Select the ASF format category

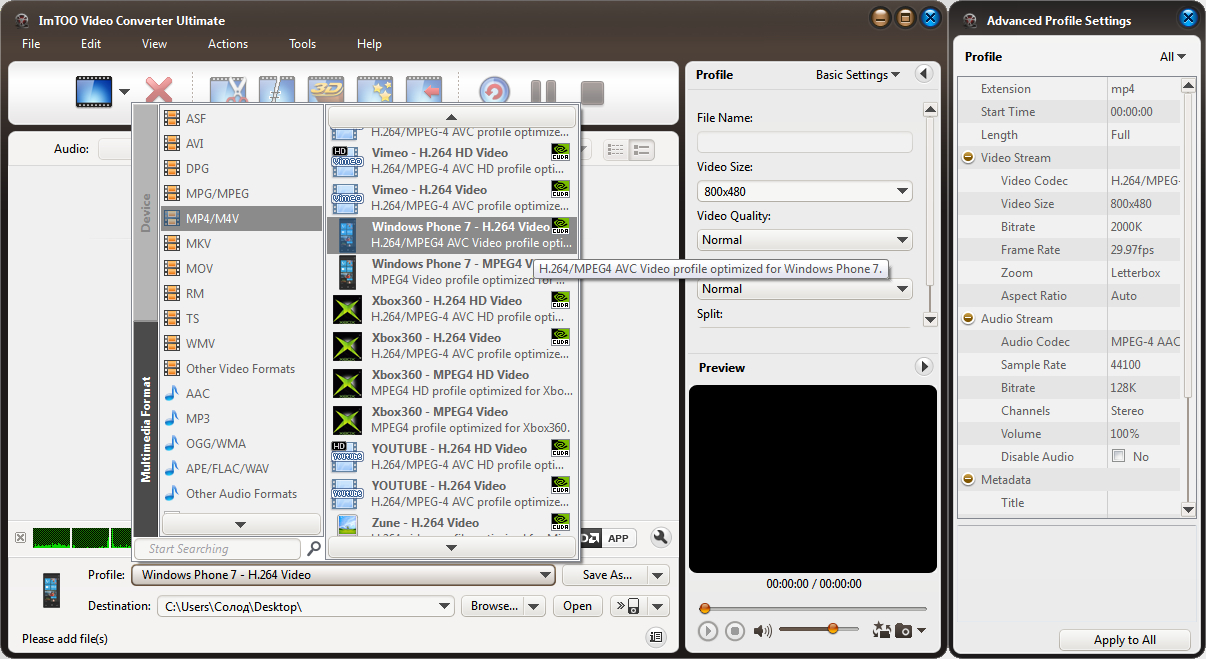241,118
